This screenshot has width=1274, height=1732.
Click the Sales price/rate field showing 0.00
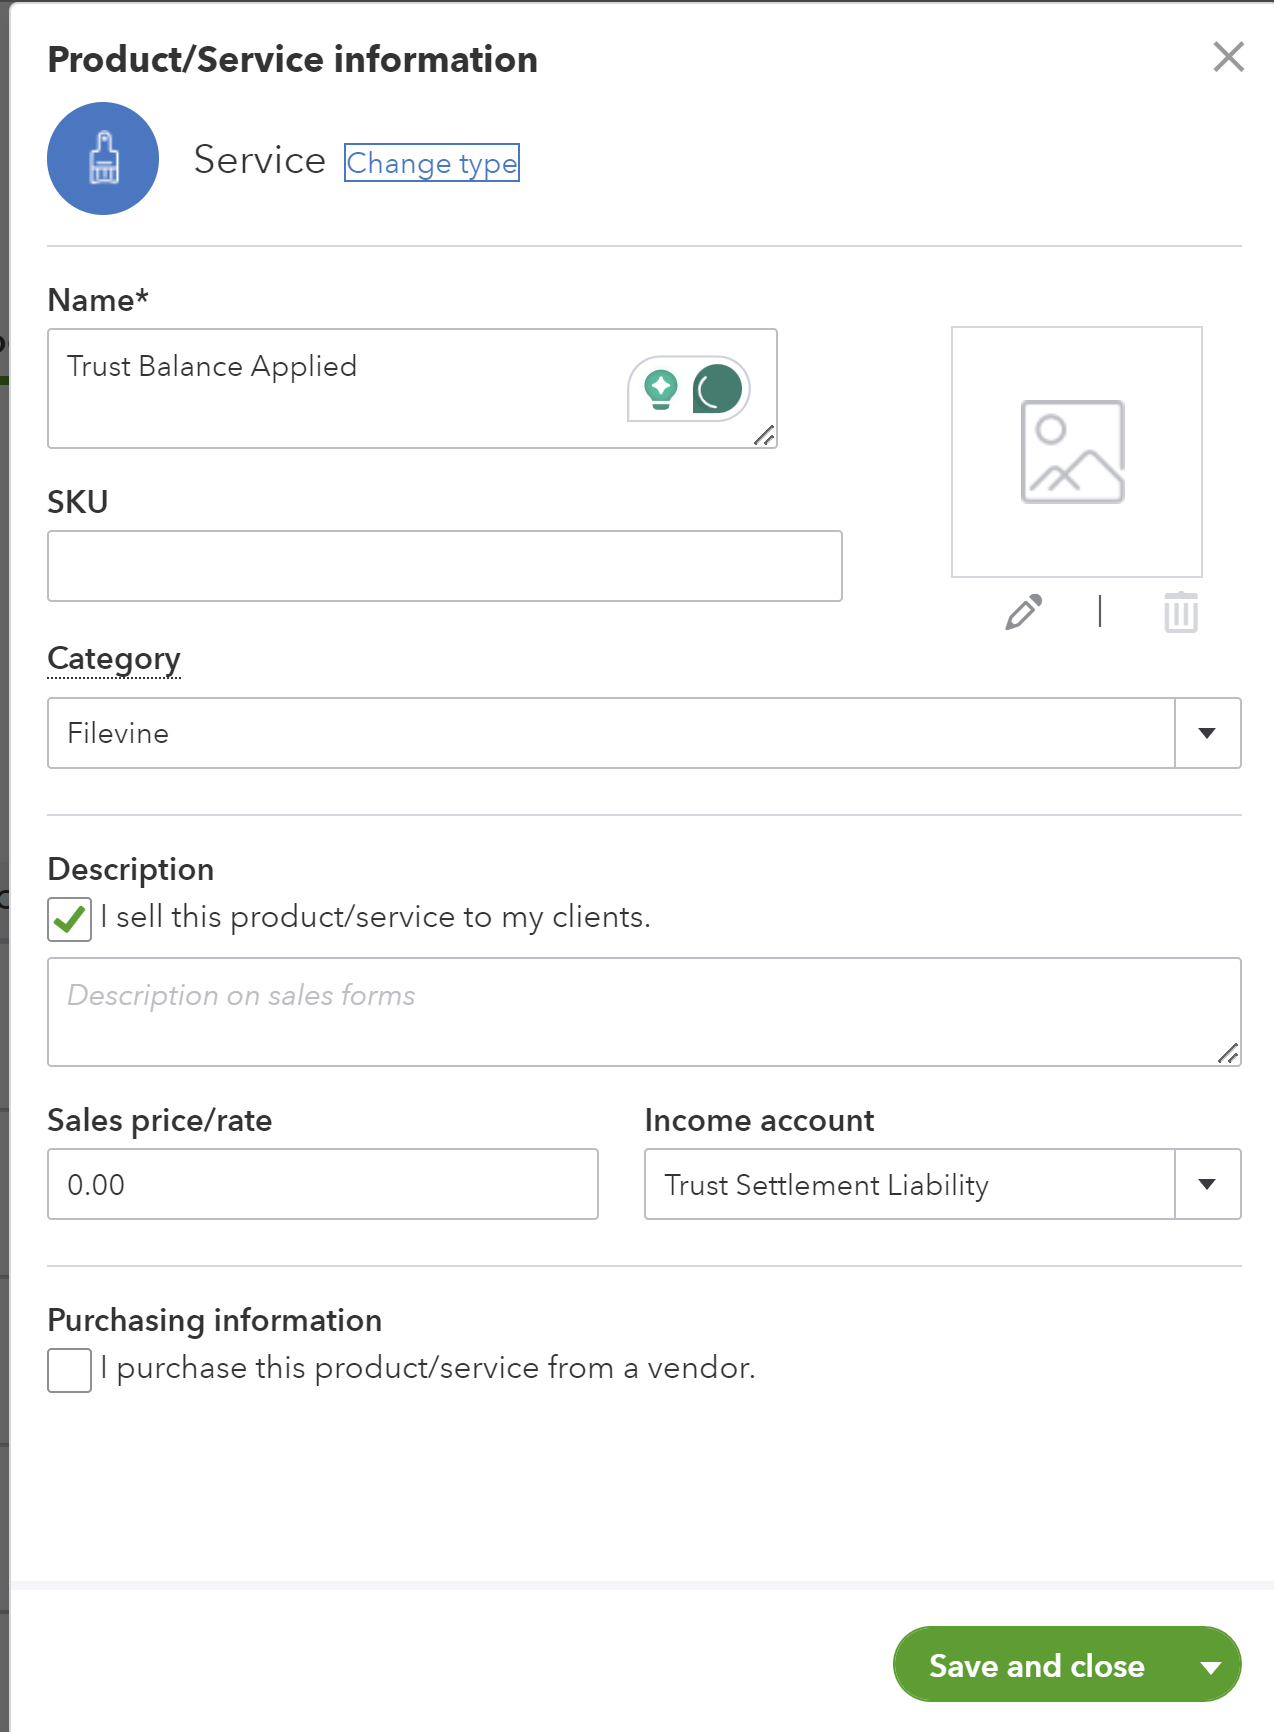(323, 1184)
